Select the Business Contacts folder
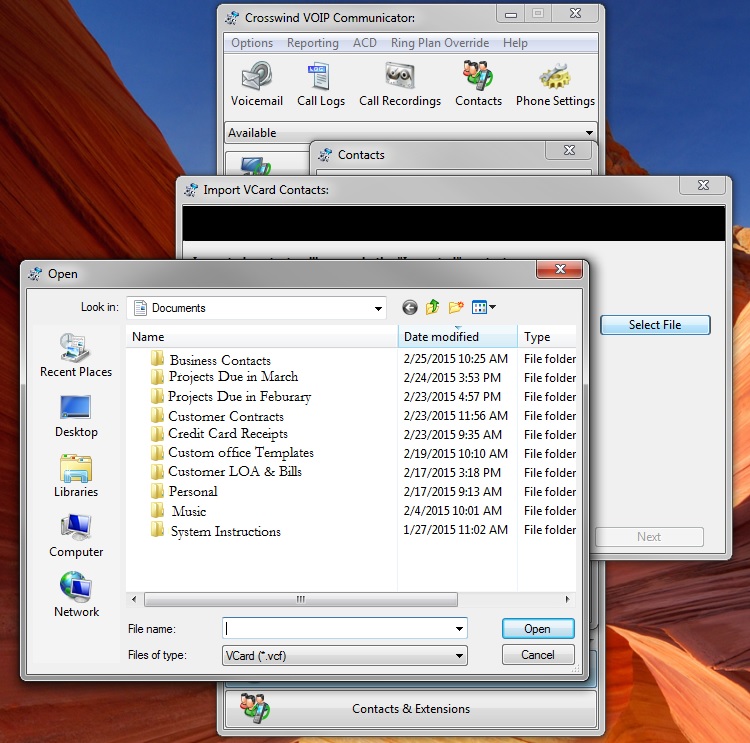The width and height of the screenshot is (750, 743). pyautogui.click(x=219, y=360)
